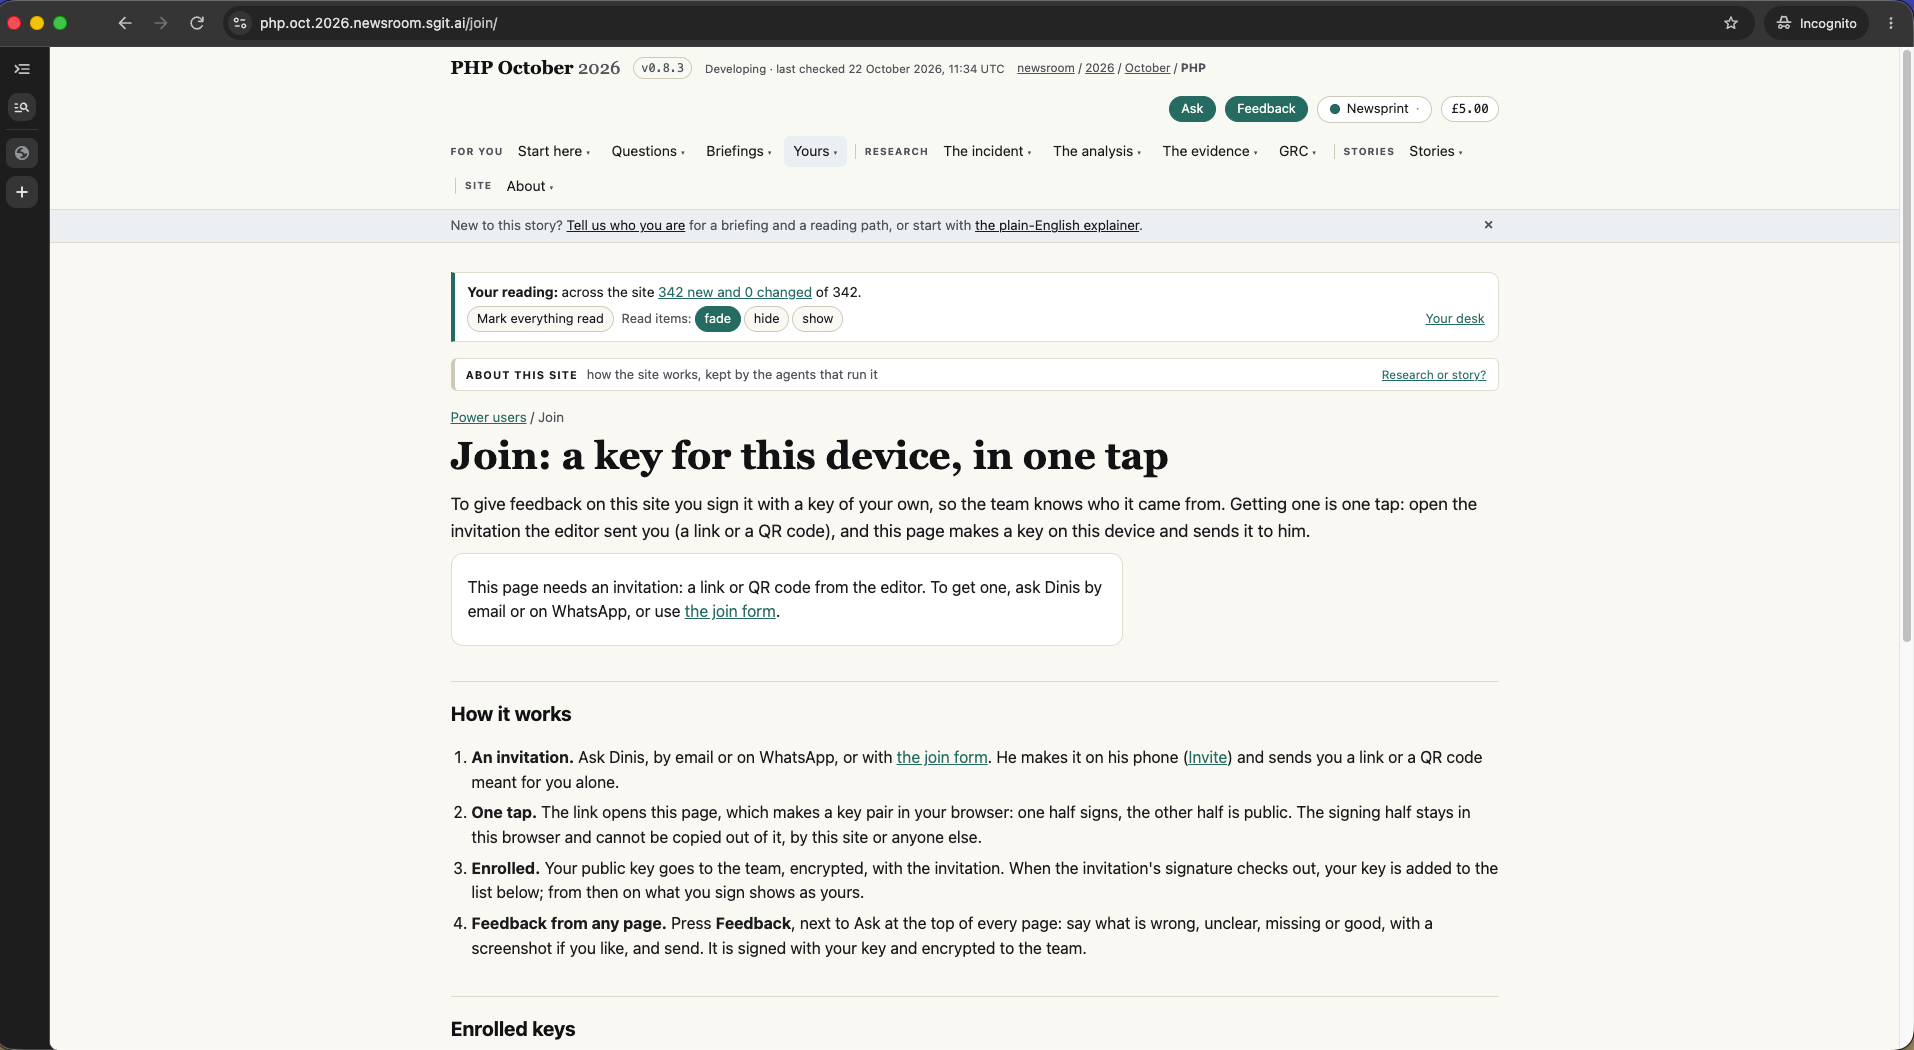The width and height of the screenshot is (1914, 1050).
Task: Open the browser three-dot menu
Action: [x=1891, y=23]
